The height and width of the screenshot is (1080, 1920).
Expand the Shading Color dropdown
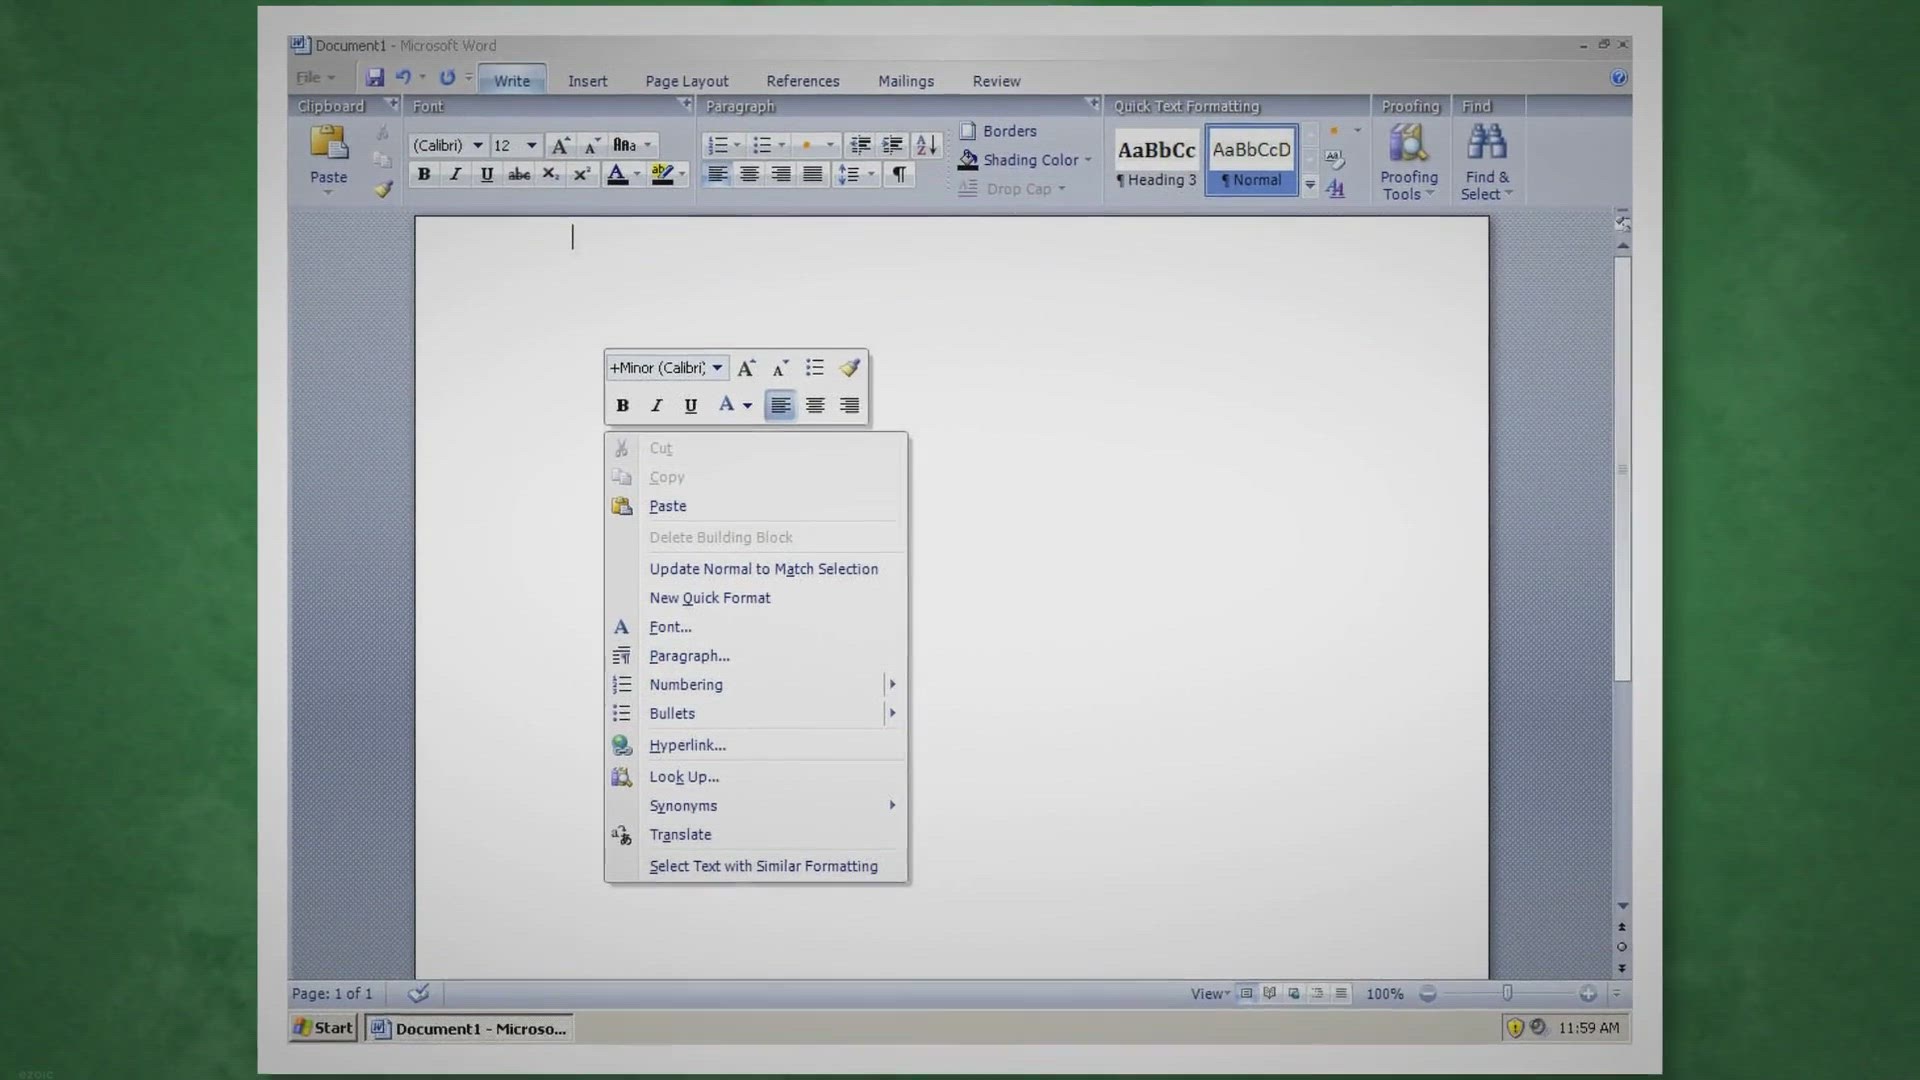pyautogui.click(x=1087, y=160)
